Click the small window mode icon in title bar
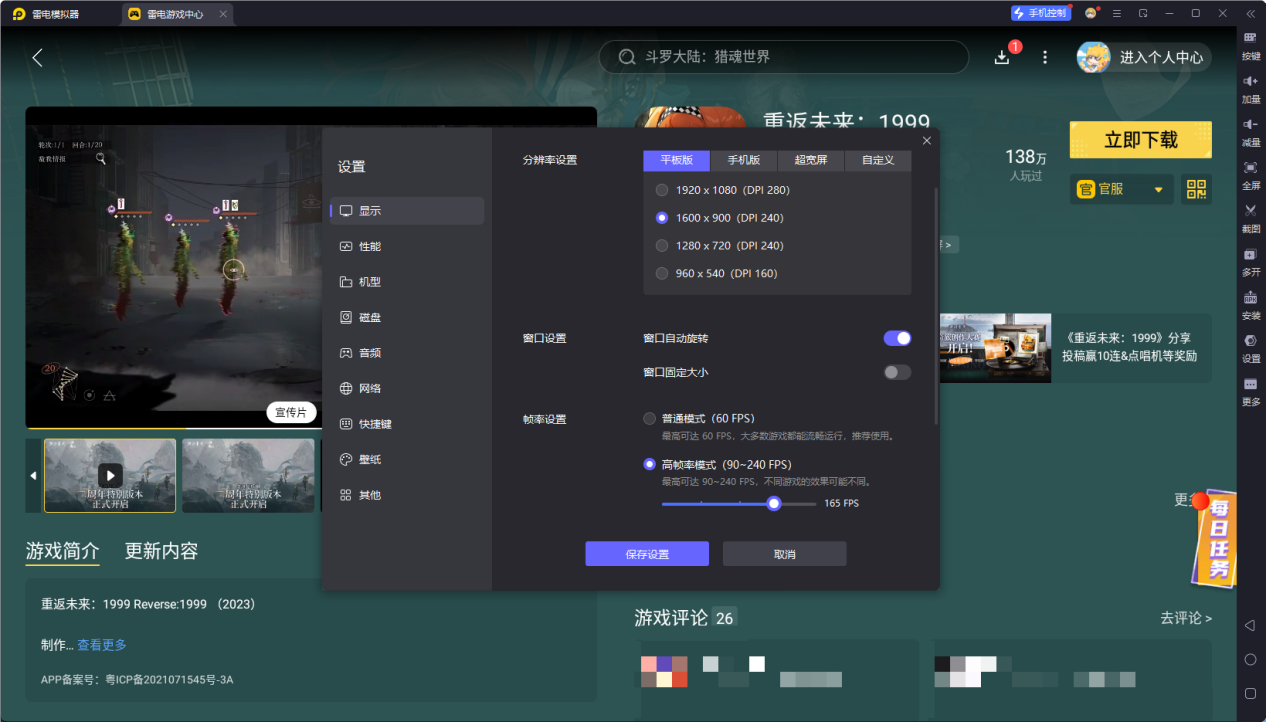 (x=1142, y=14)
